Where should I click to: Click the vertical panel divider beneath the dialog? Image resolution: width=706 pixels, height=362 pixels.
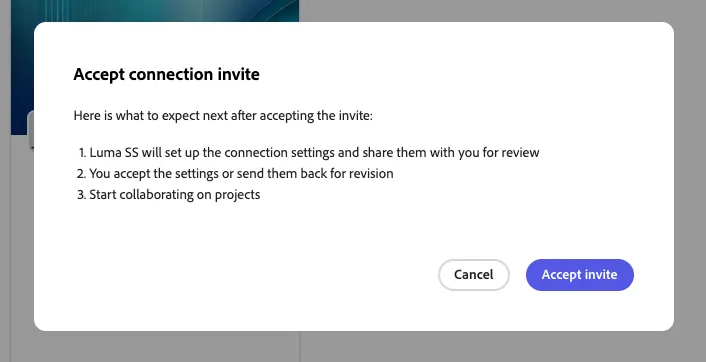(x=300, y=347)
